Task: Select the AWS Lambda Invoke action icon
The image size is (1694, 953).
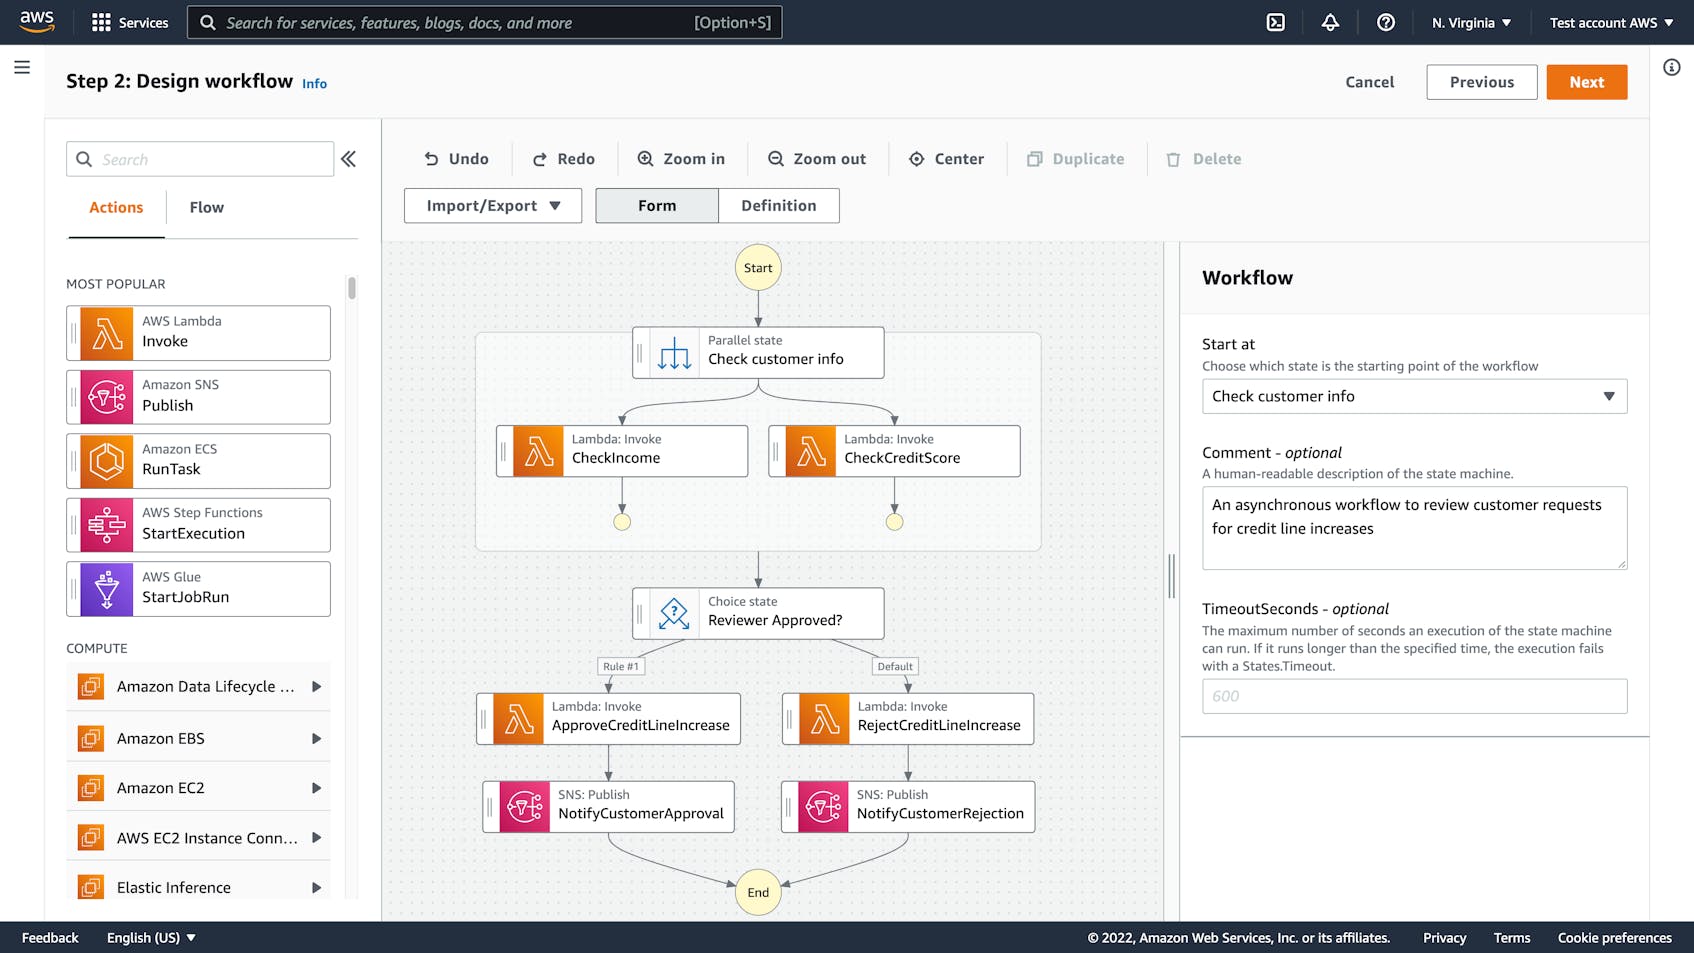Action: tap(104, 332)
